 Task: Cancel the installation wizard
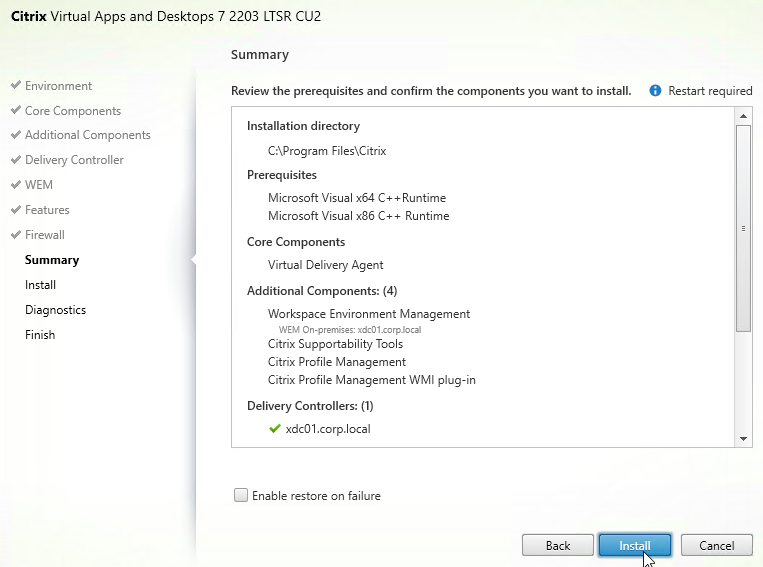(x=716, y=546)
